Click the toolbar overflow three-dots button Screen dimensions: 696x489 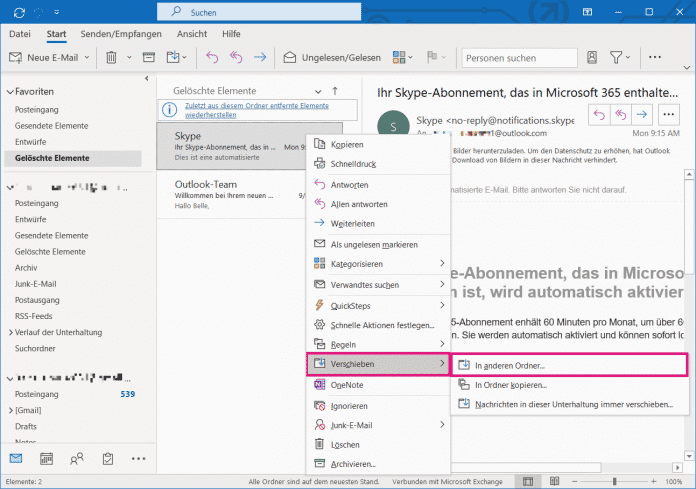click(x=655, y=57)
